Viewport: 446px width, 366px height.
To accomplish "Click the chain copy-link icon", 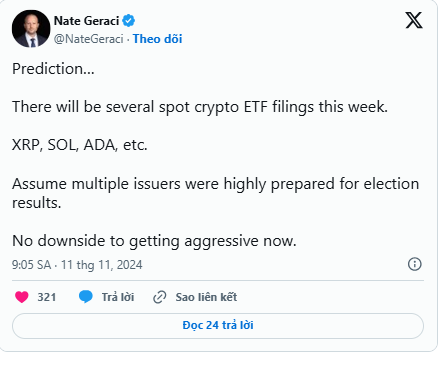I will point(160,297).
